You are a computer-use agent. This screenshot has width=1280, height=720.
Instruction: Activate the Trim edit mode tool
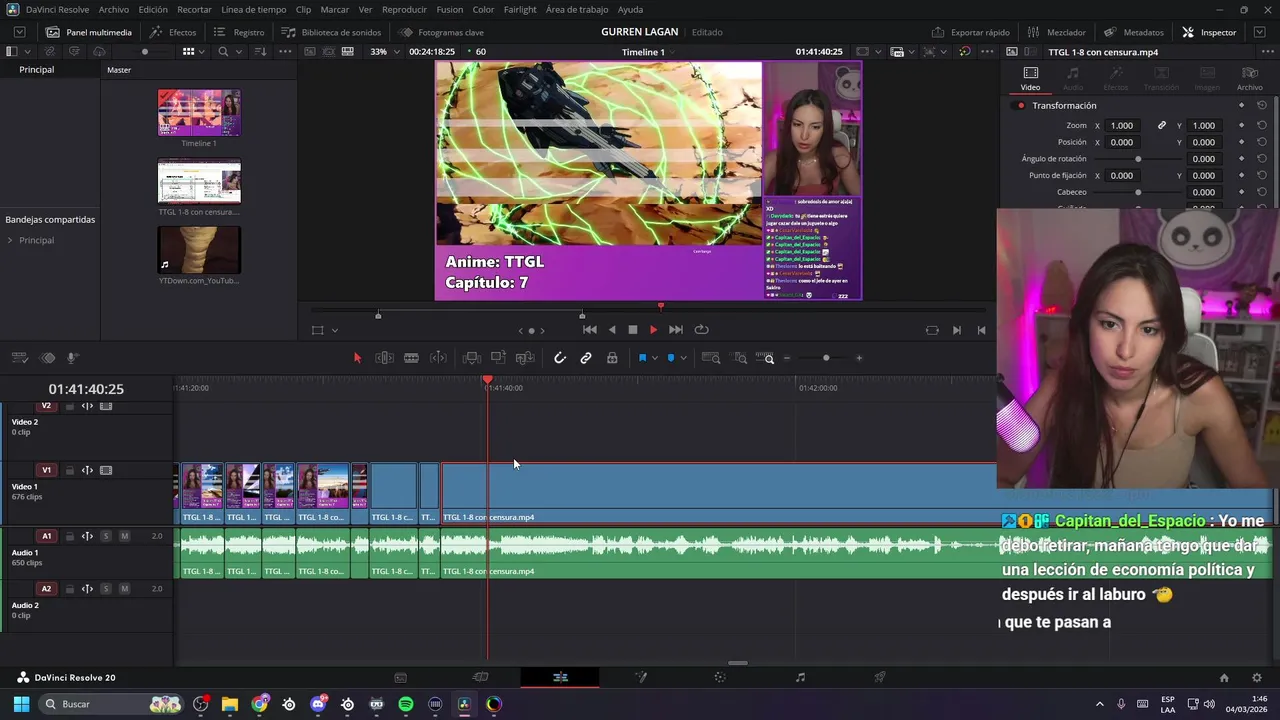(x=384, y=358)
